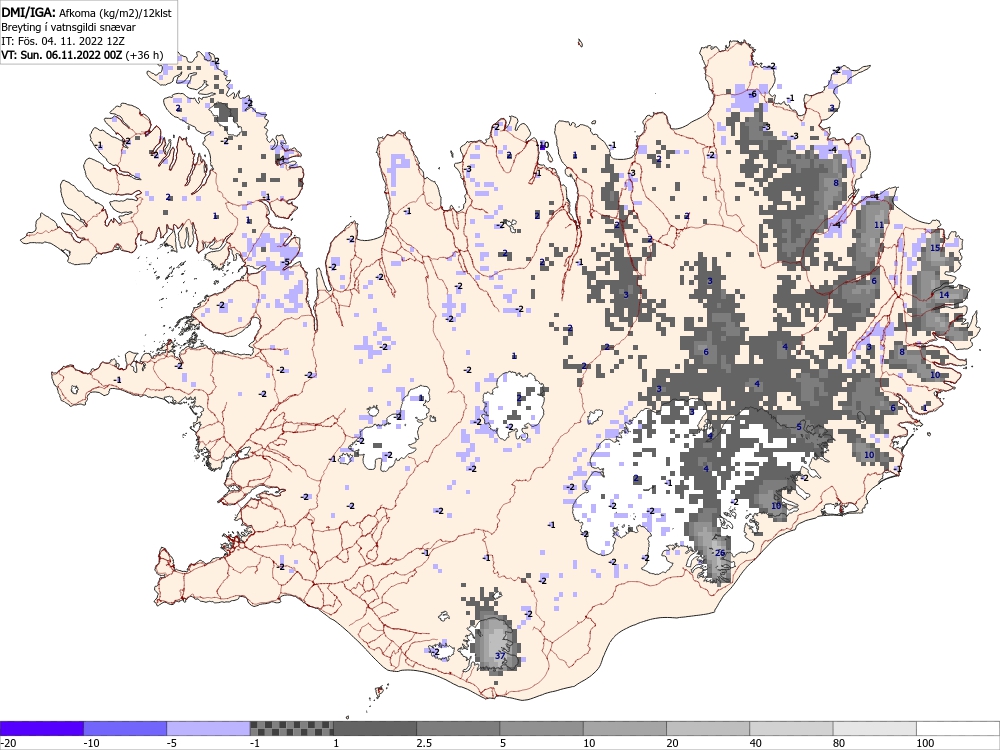This screenshot has width=1000, height=750.
Task: Click the light purple -5 to -1 legend swatch
Action: tap(209, 728)
